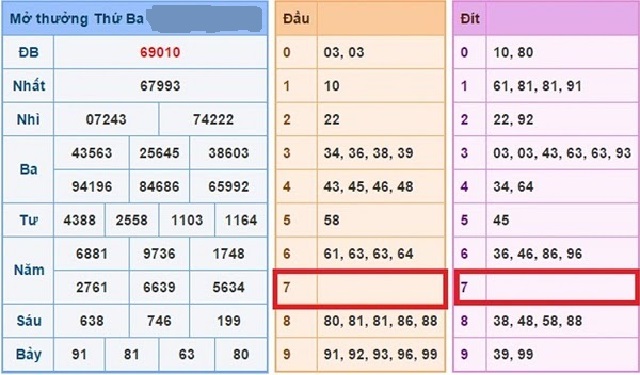The height and width of the screenshot is (375, 640).
Task: Select the Sáu number 746
Action: click(x=159, y=320)
